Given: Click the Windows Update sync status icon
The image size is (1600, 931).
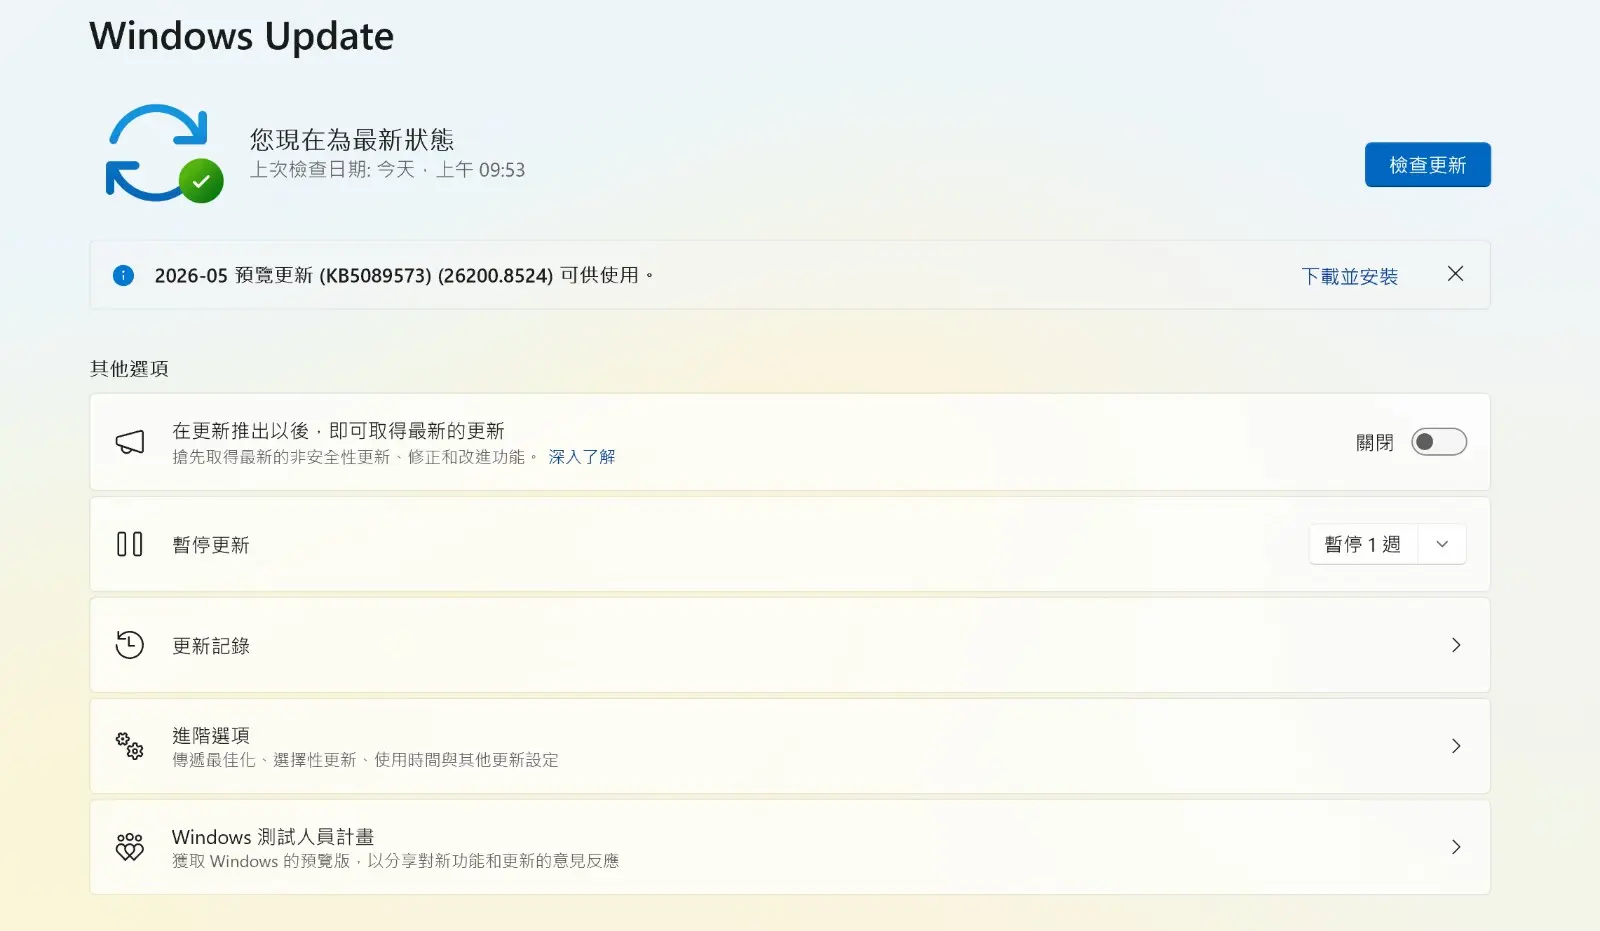Looking at the screenshot, I should click(x=164, y=154).
